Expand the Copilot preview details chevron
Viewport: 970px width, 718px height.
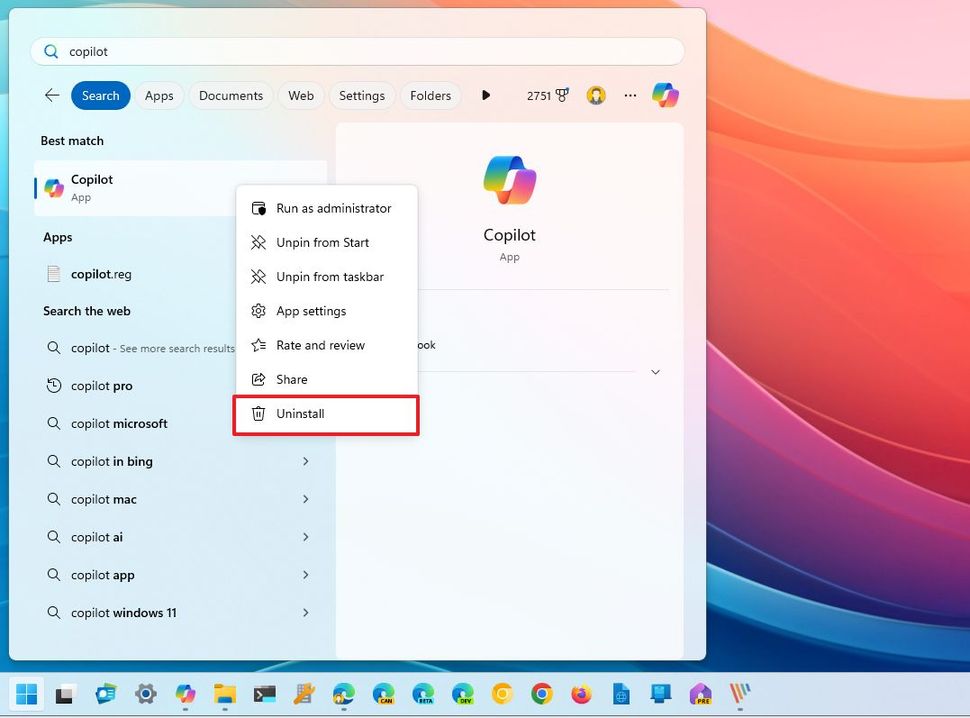point(655,371)
